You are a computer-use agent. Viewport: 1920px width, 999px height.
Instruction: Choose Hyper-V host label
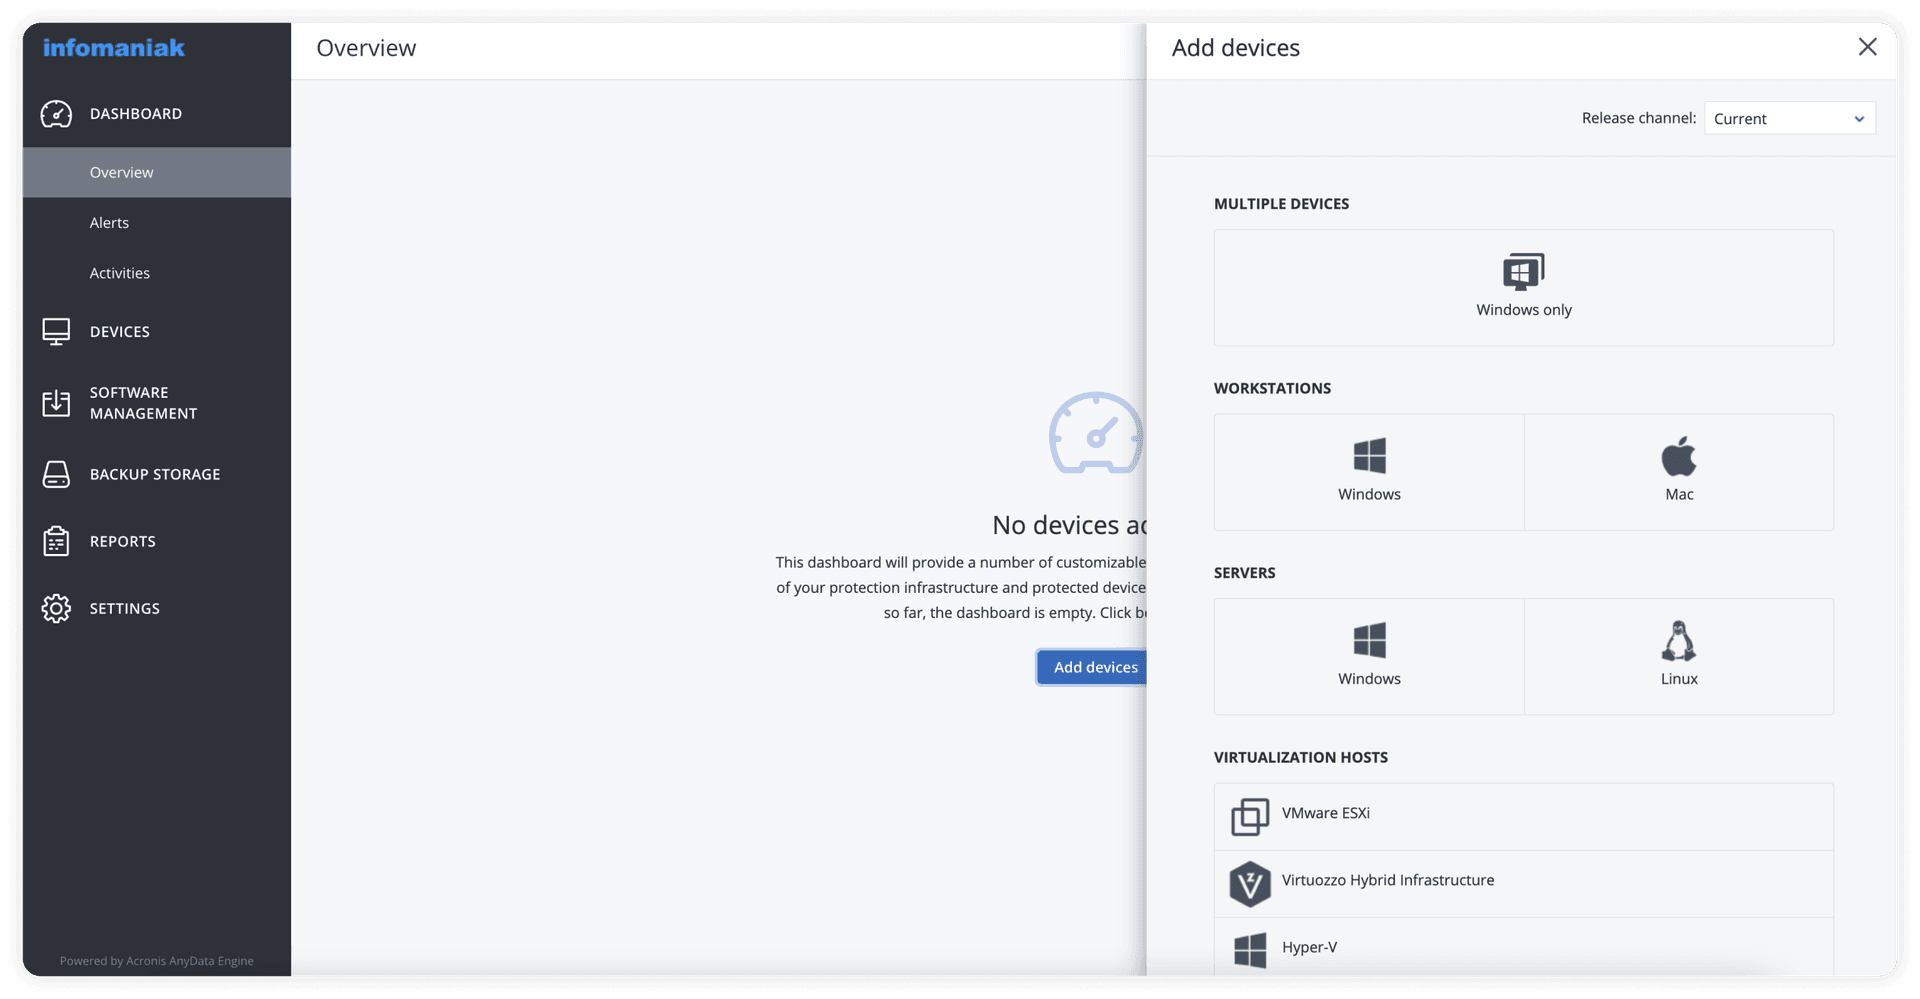coord(1309,947)
